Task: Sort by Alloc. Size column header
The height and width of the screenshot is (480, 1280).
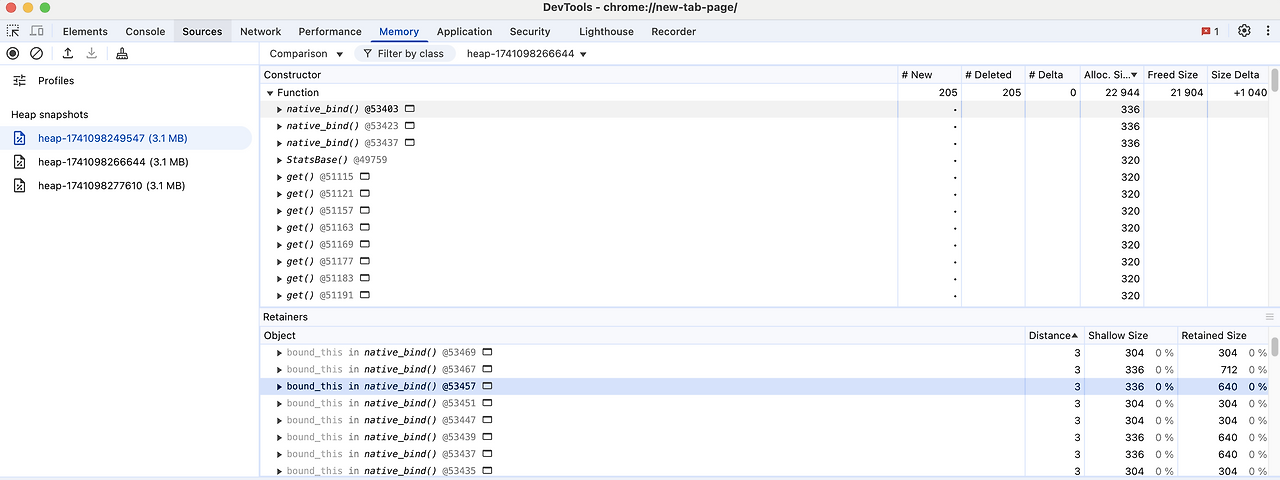Action: [1112, 75]
